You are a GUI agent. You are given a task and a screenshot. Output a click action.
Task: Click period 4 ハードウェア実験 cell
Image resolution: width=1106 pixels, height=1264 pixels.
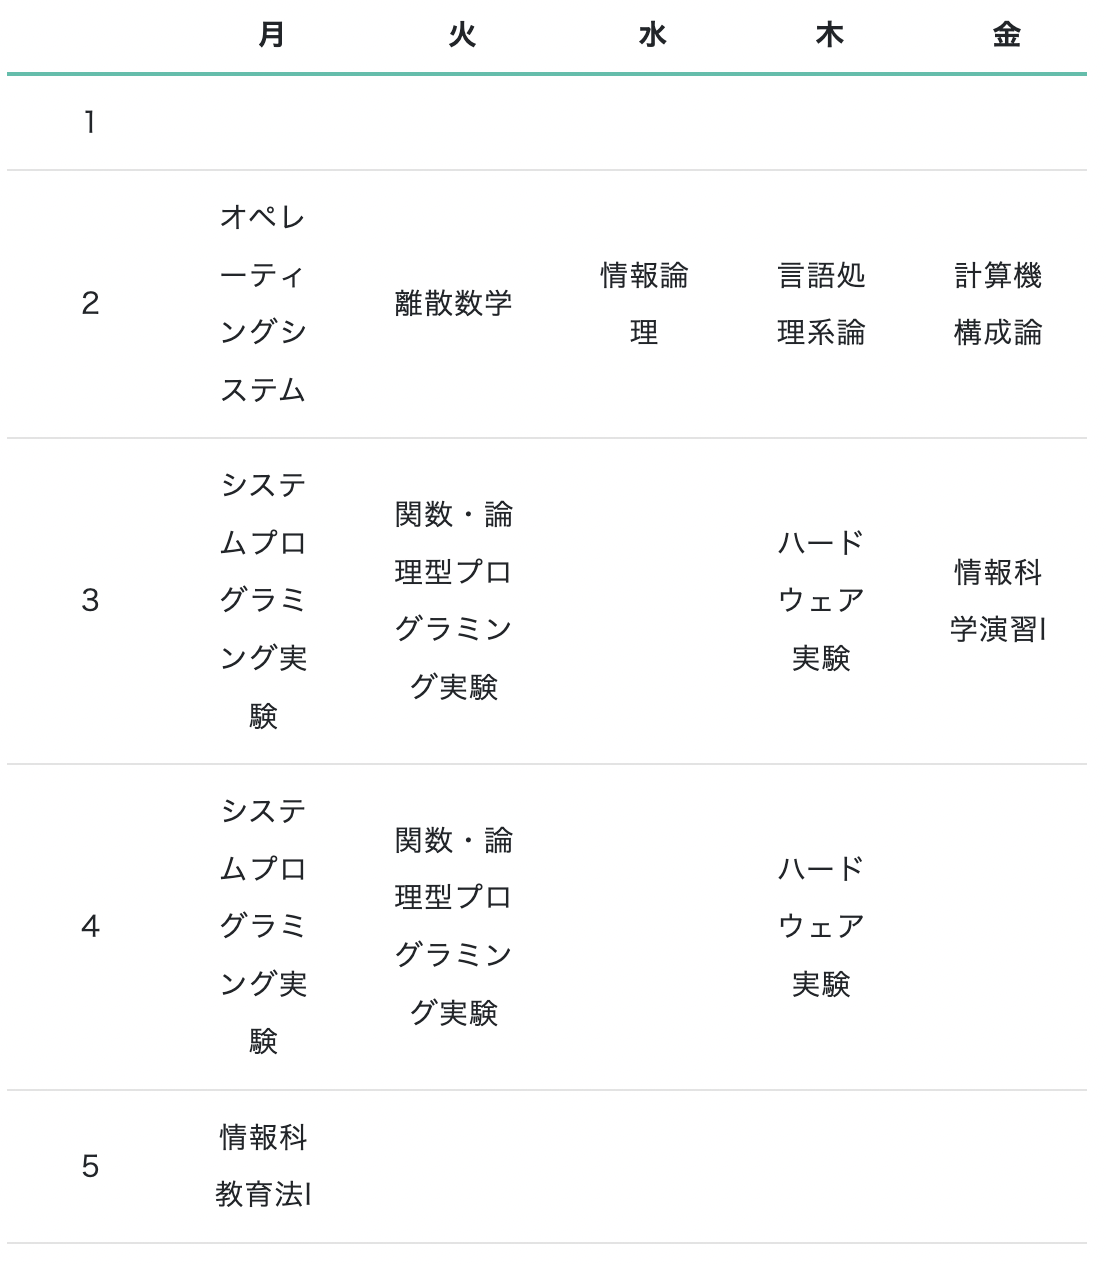point(821,927)
